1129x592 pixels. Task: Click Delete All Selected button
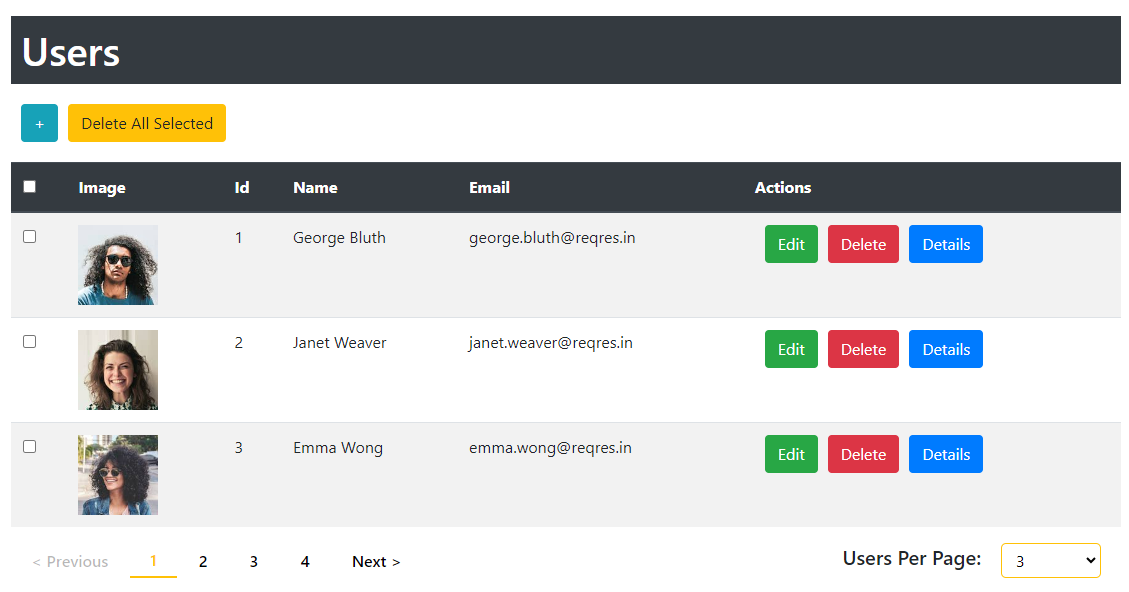tap(147, 123)
